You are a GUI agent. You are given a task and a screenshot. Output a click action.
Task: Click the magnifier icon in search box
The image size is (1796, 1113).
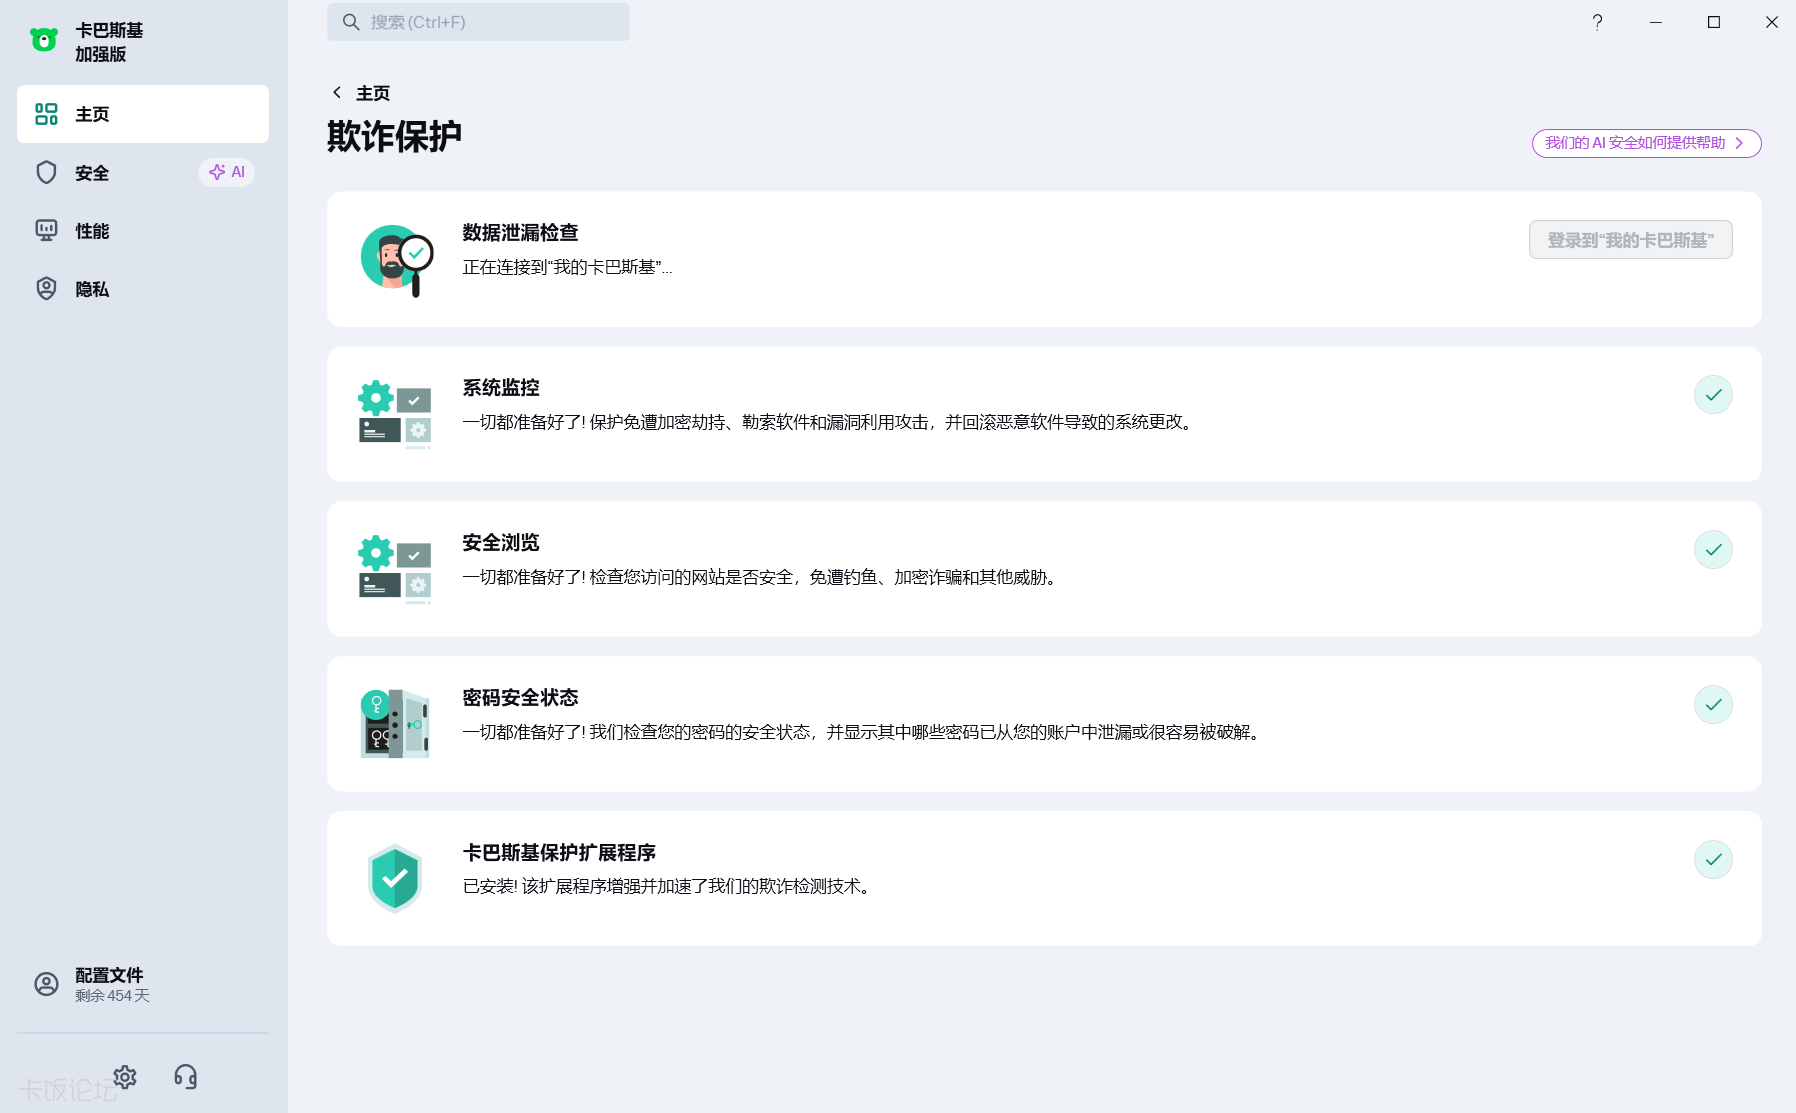pyautogui.click(x=351, y=22)
